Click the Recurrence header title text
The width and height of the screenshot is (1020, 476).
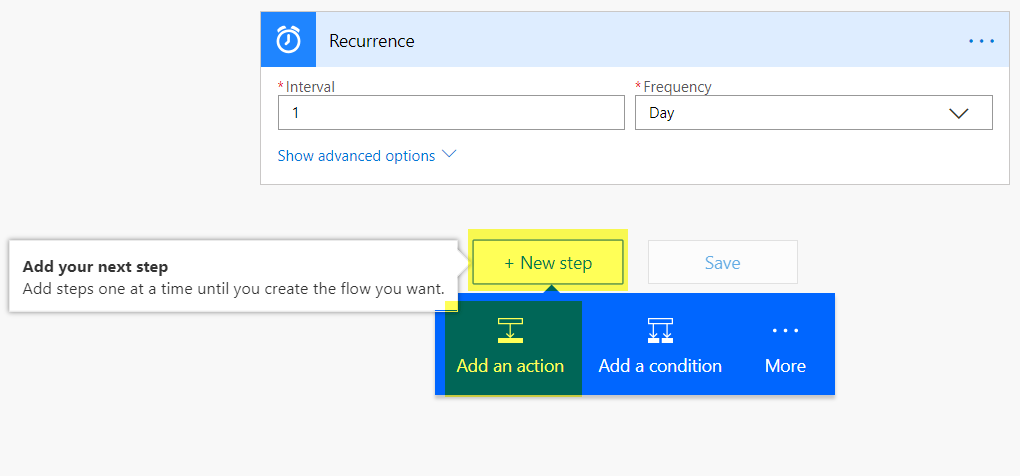[371, 41]
